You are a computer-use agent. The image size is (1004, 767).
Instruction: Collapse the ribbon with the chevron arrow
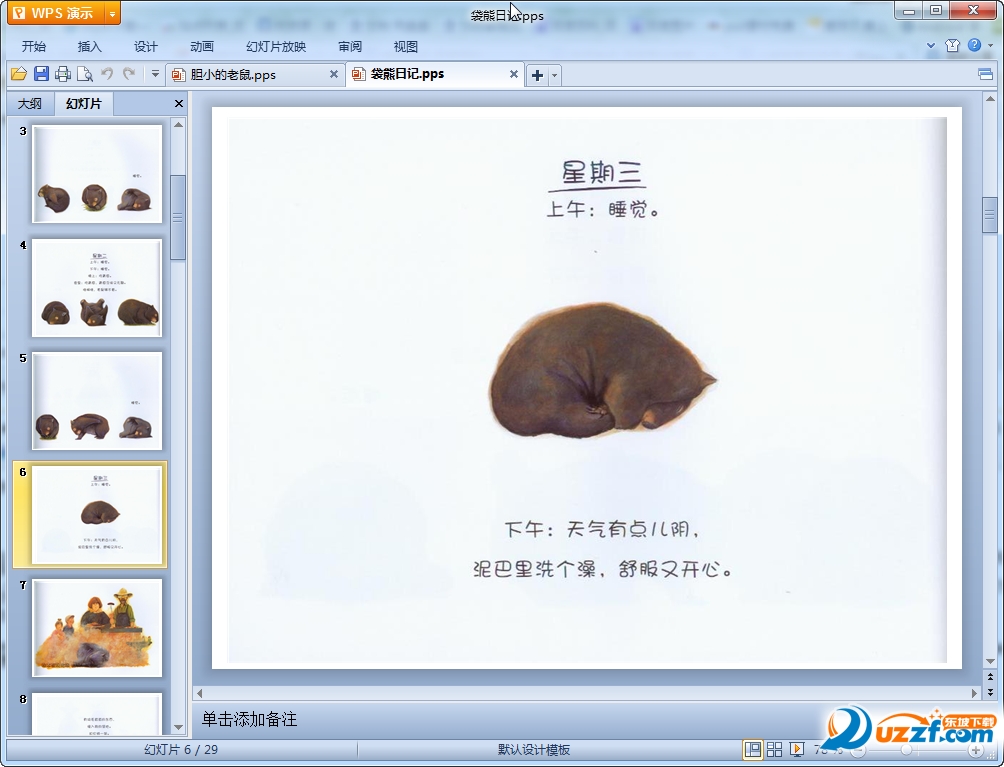[x=931, y=45]
